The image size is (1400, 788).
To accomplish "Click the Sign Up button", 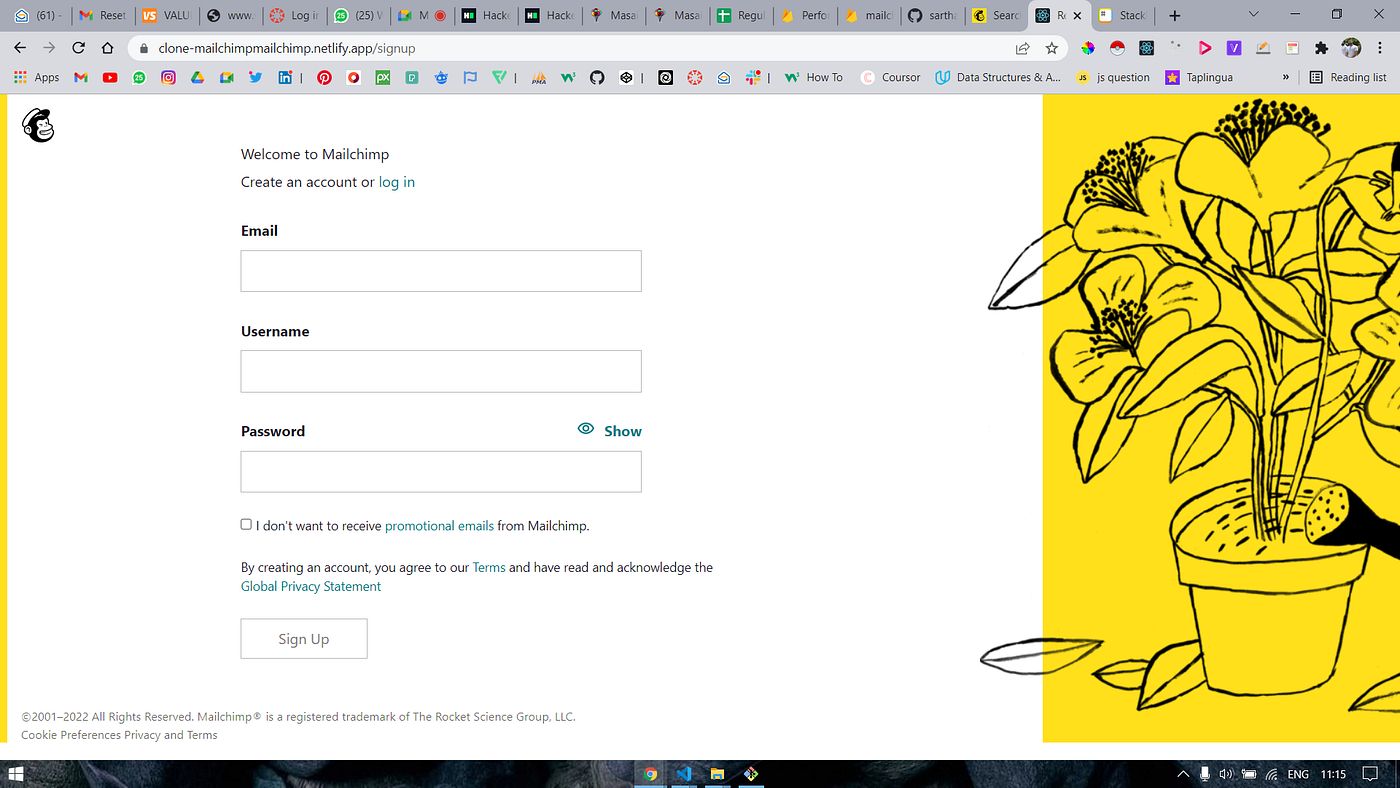I will pos(304,638).
